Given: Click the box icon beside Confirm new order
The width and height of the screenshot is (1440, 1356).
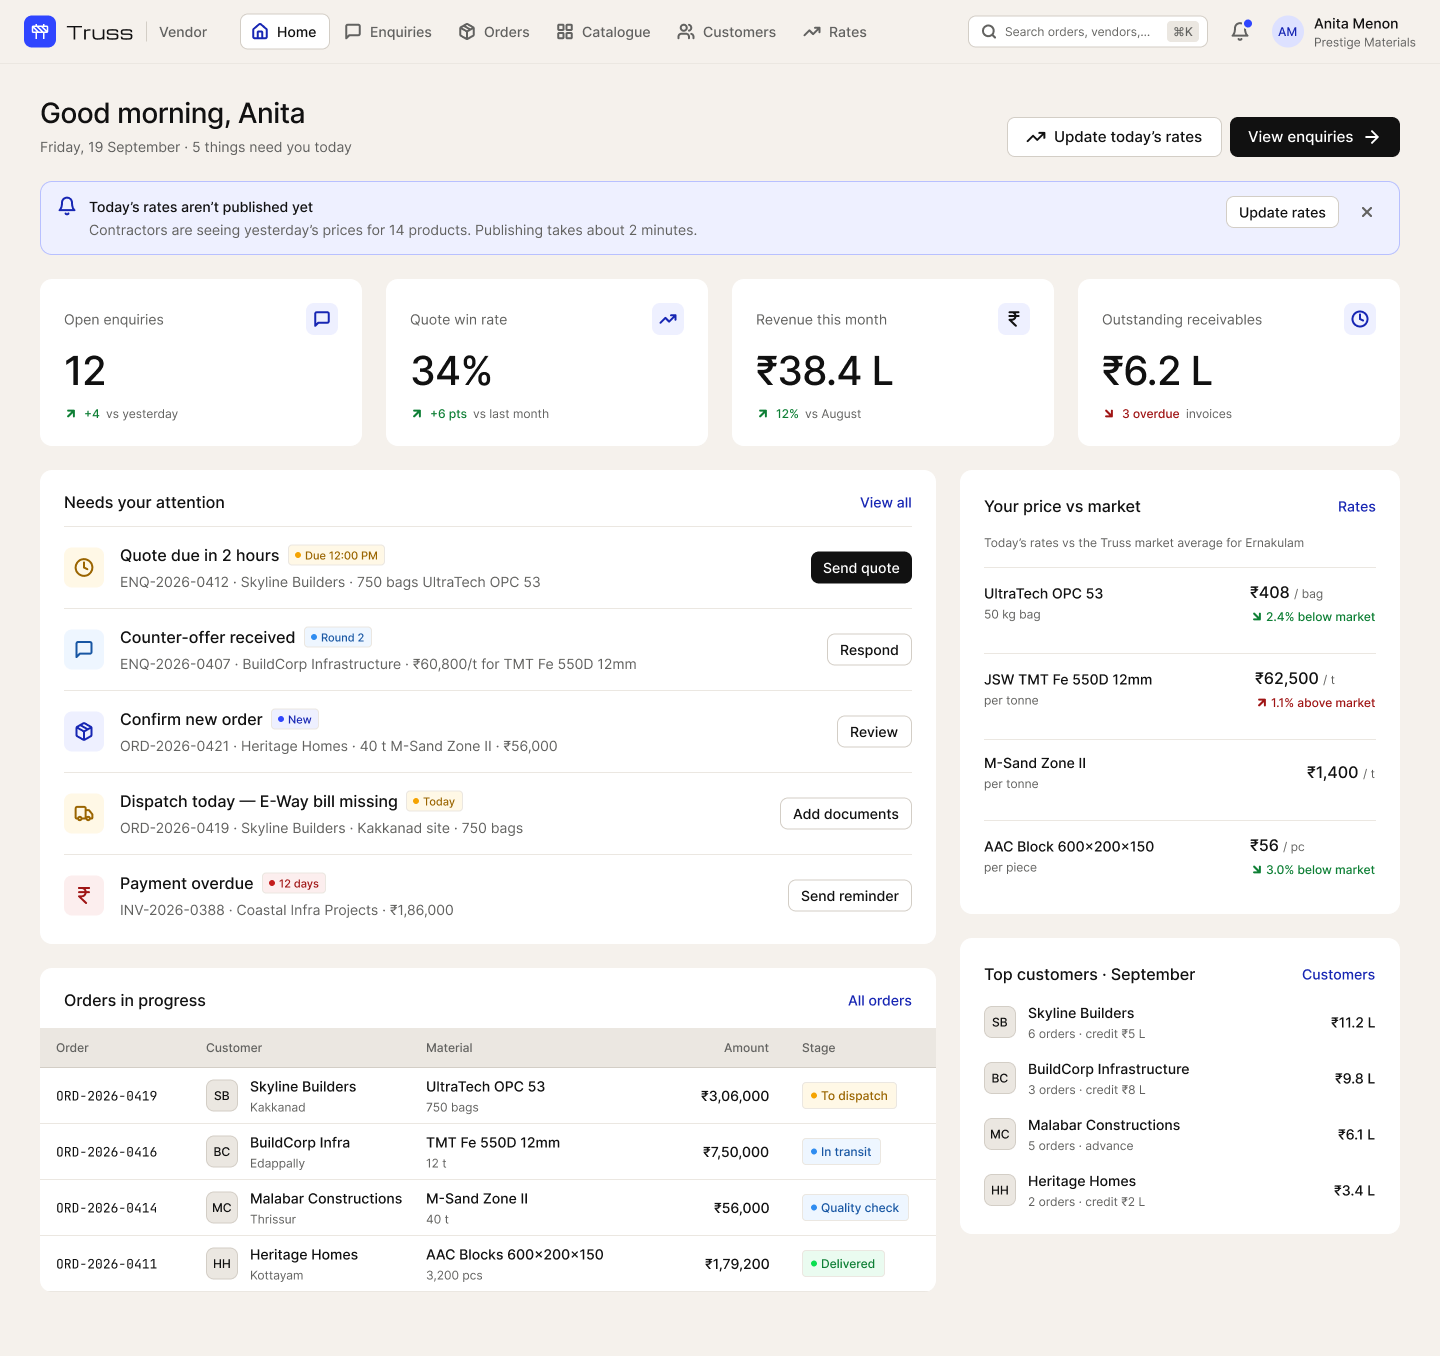Looking at the screenshot, I should 84,732.
